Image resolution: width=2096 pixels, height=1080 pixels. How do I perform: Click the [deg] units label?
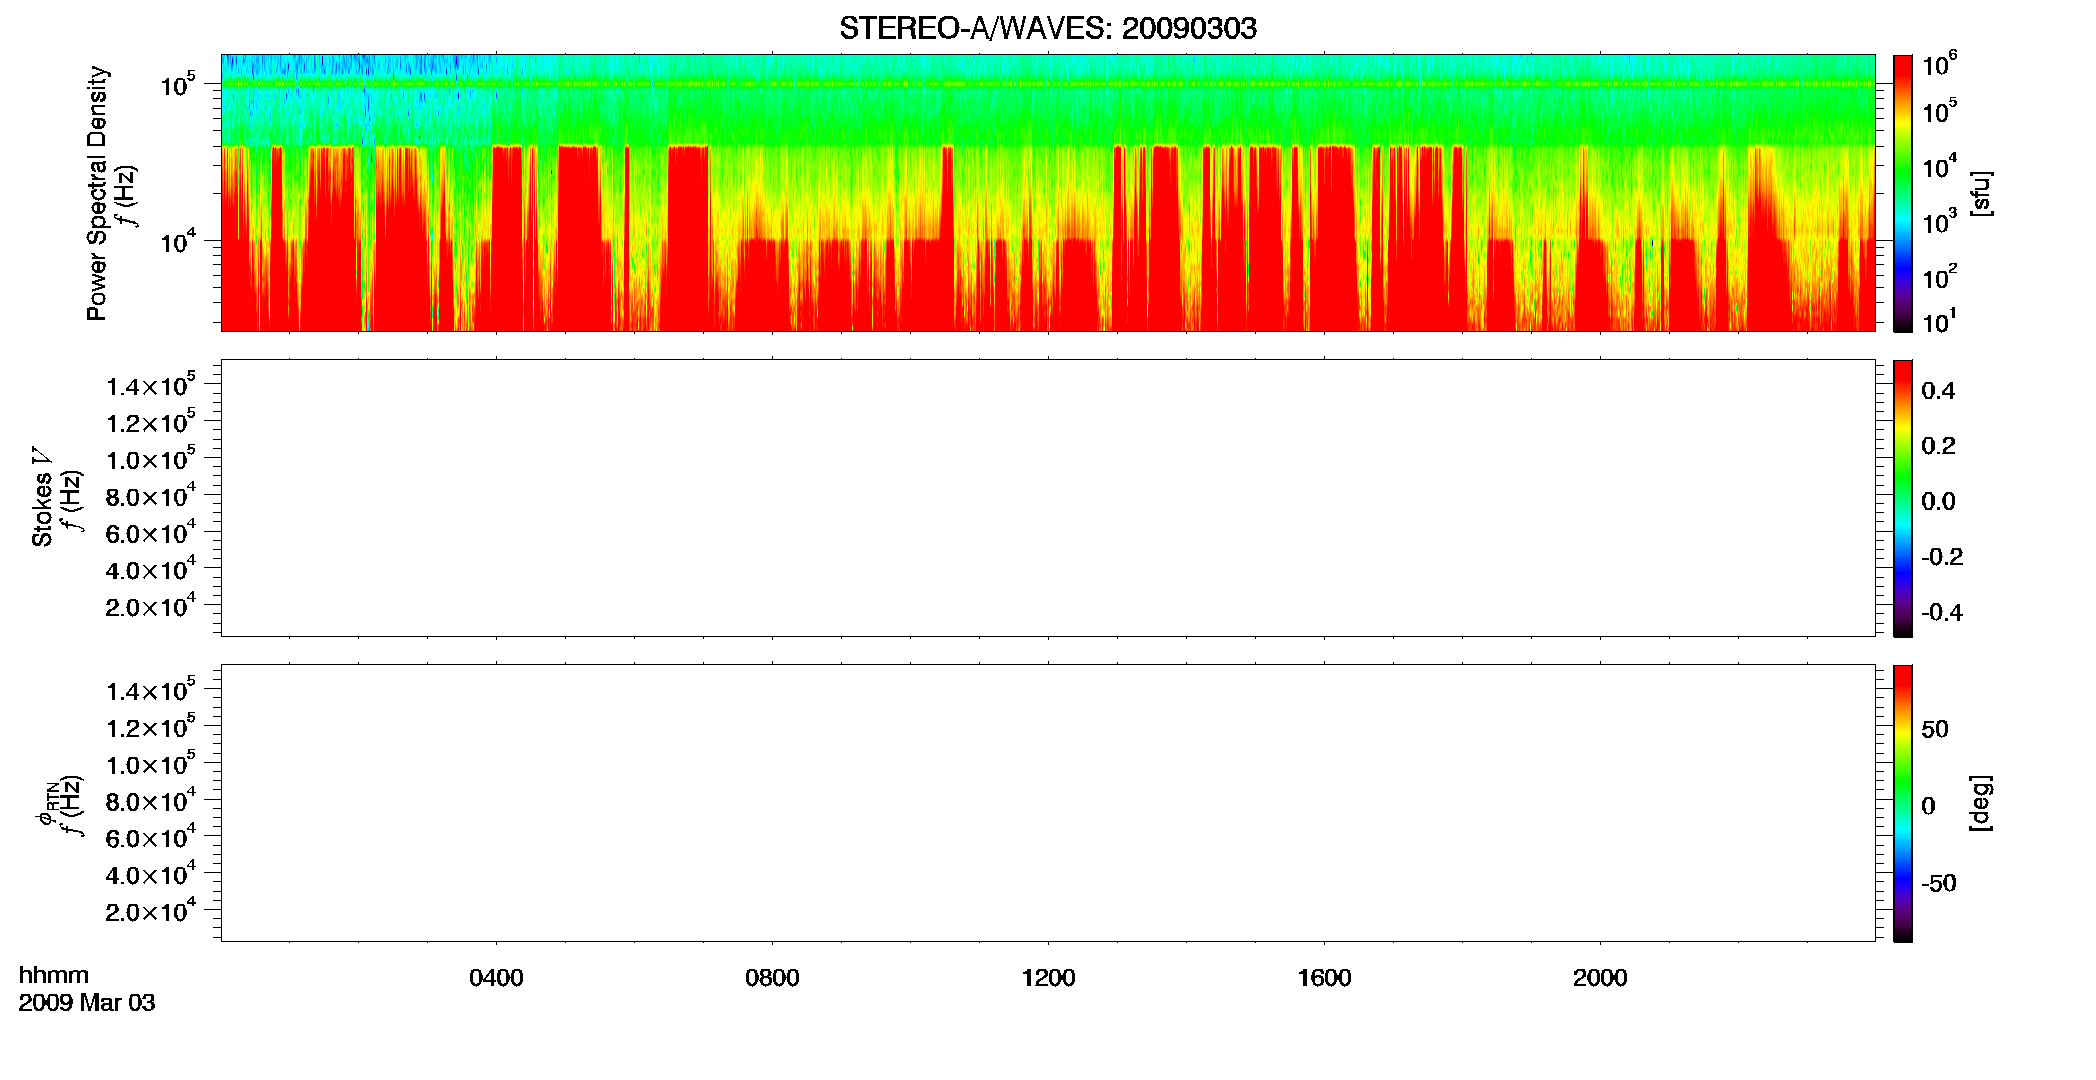coord(1980,803)
